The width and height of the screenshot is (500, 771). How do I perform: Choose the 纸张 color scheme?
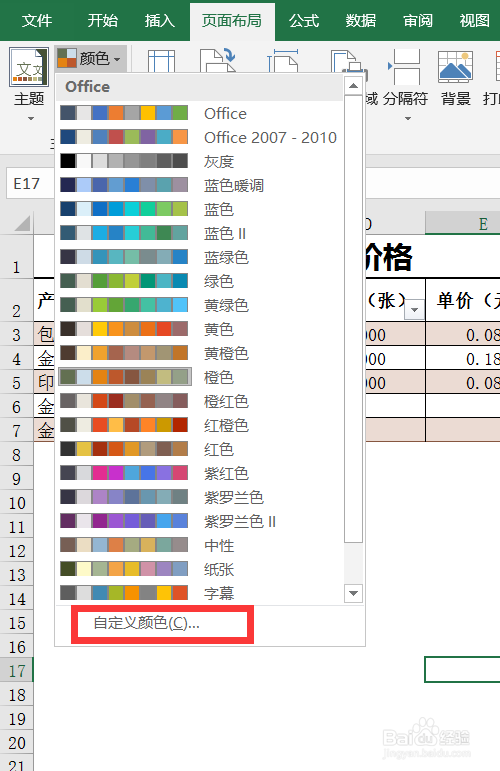[x=200, y=569]
